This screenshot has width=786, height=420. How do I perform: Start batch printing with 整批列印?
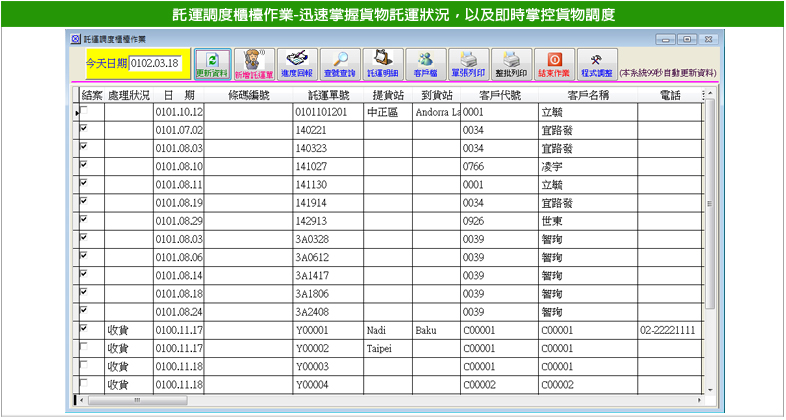click(x=511, y=65)
